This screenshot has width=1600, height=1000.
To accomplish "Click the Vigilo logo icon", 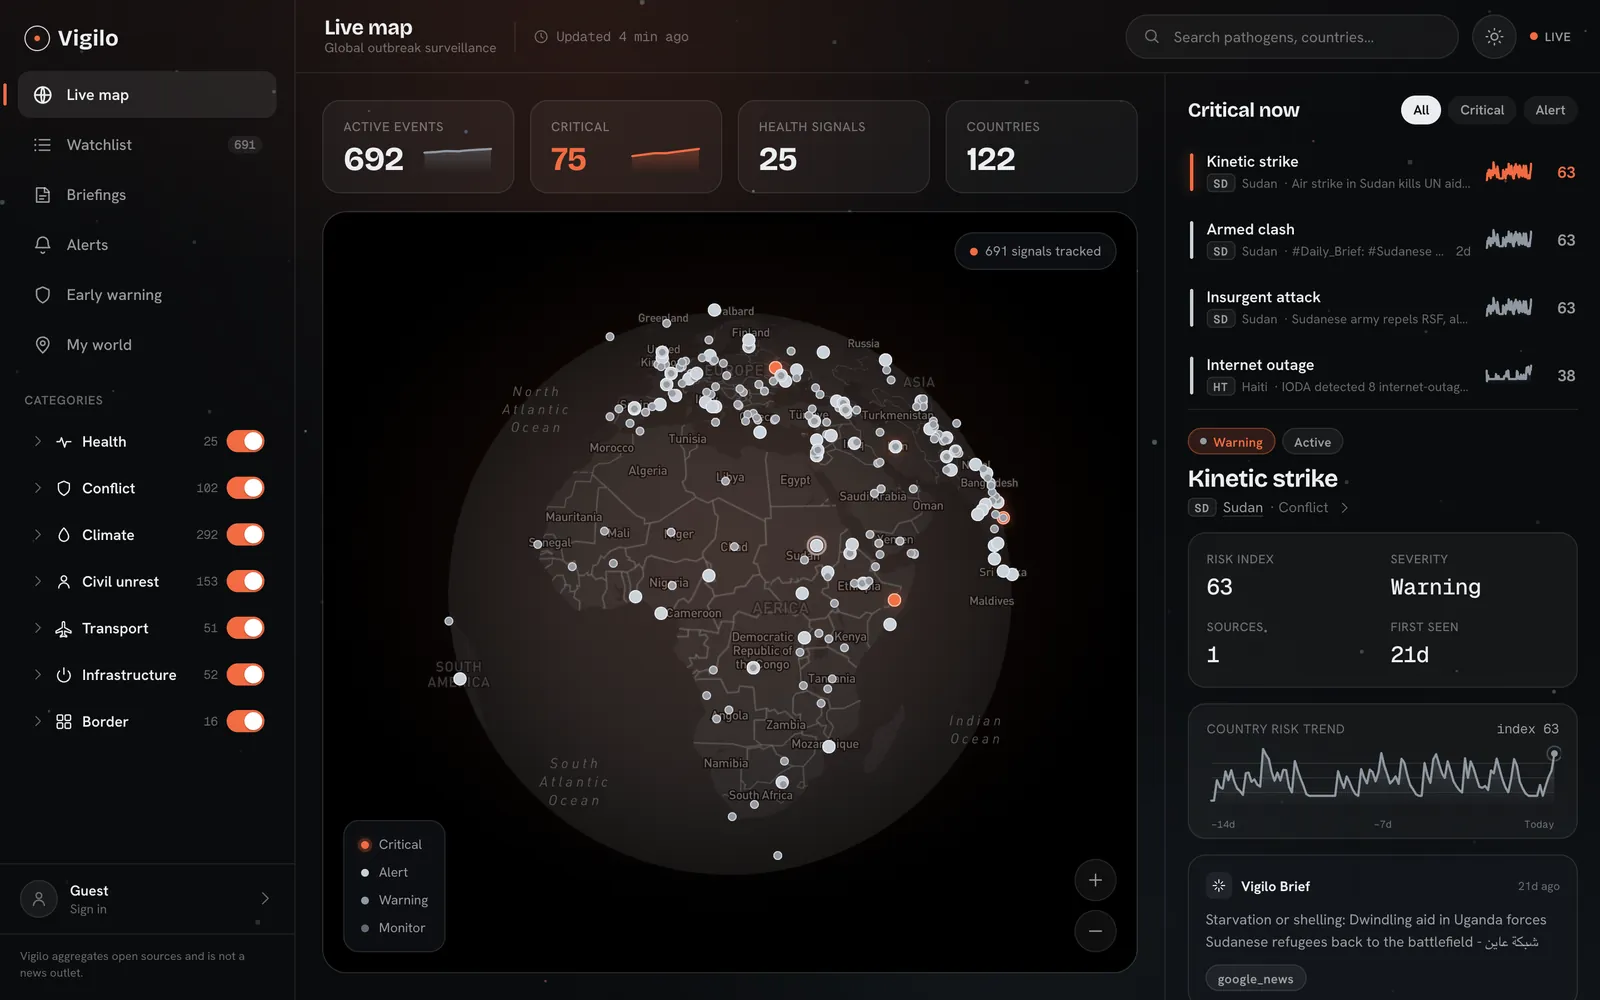I will point(37,38).
